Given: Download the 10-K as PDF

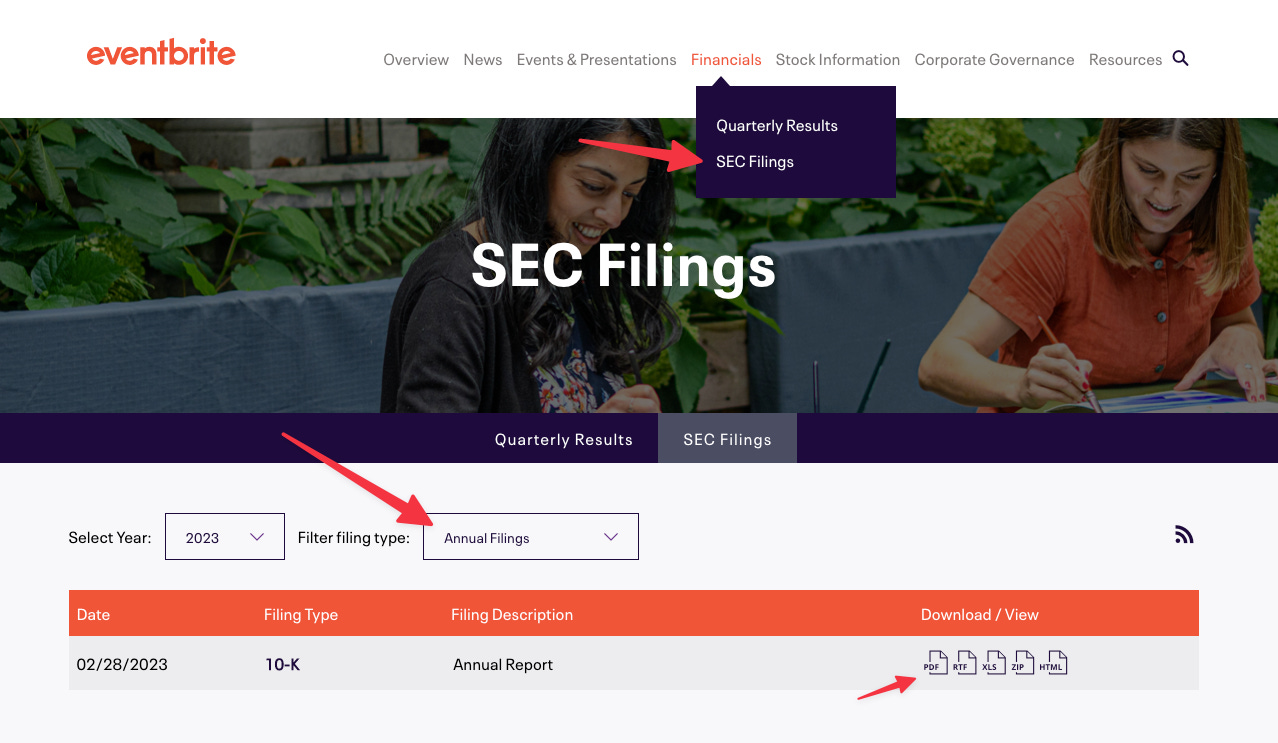Looking at the screenshot, I should [x=936, y=662].
